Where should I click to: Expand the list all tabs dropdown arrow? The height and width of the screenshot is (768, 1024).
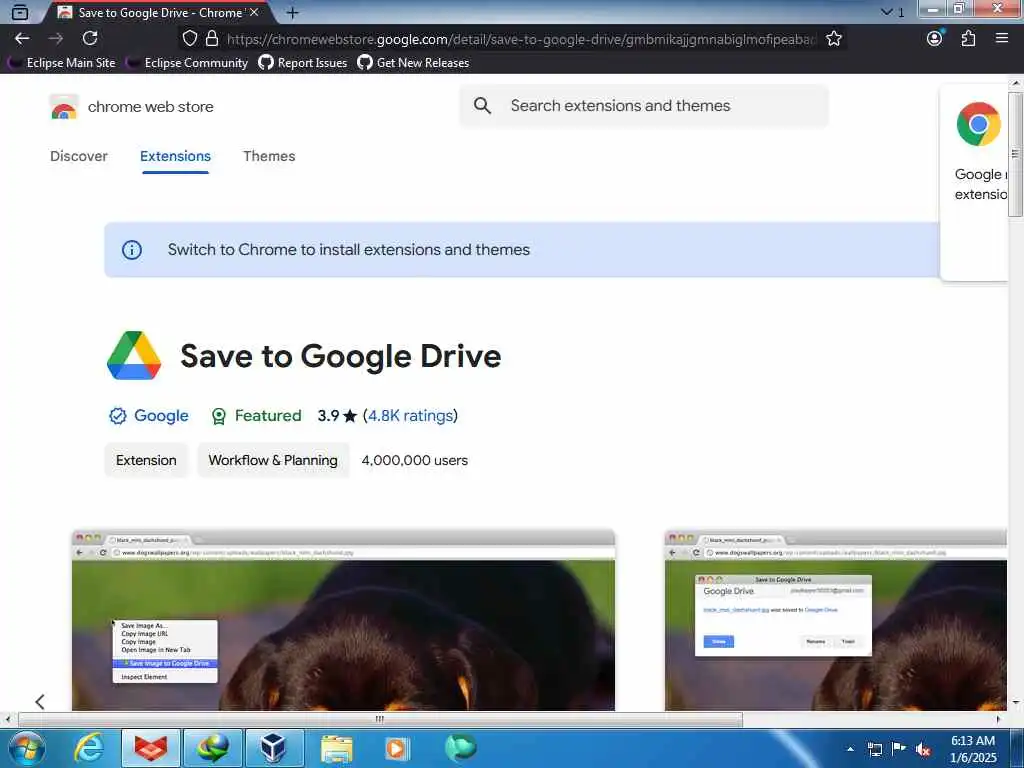click(886, 12)
